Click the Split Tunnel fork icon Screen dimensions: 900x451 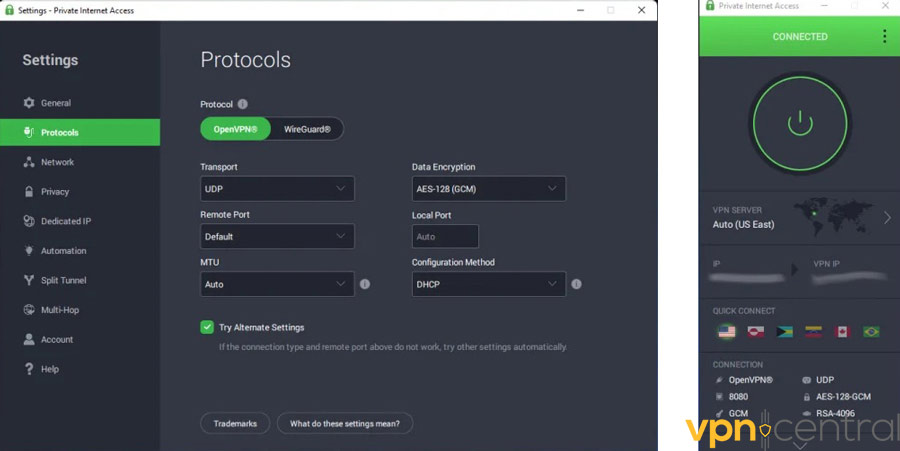point(29,280)
